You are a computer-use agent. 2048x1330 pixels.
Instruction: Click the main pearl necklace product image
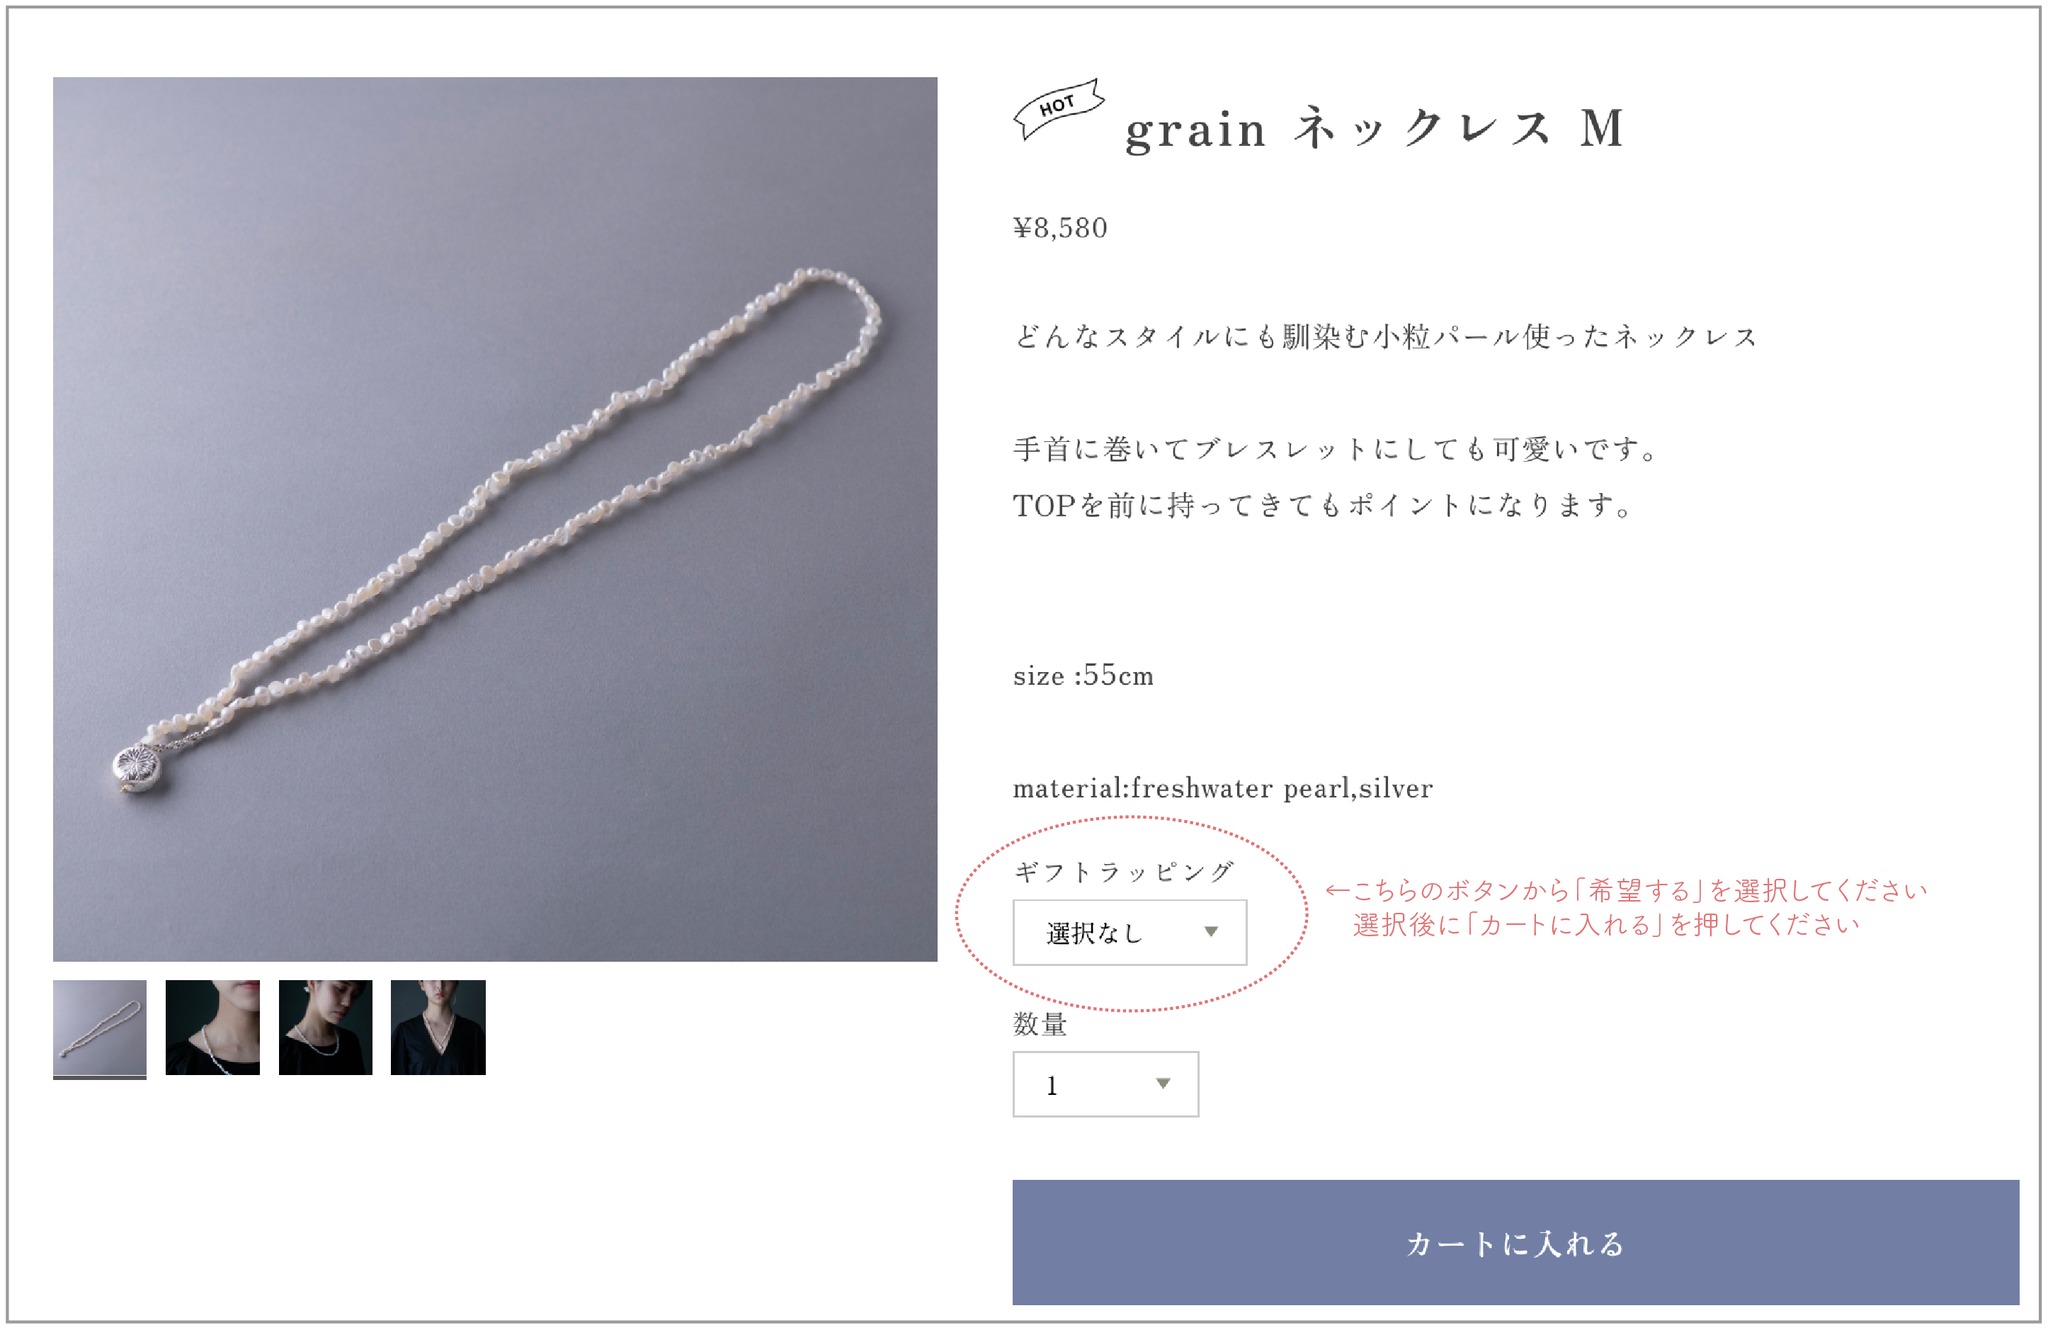pyautogui.click(x=495, y=519)
